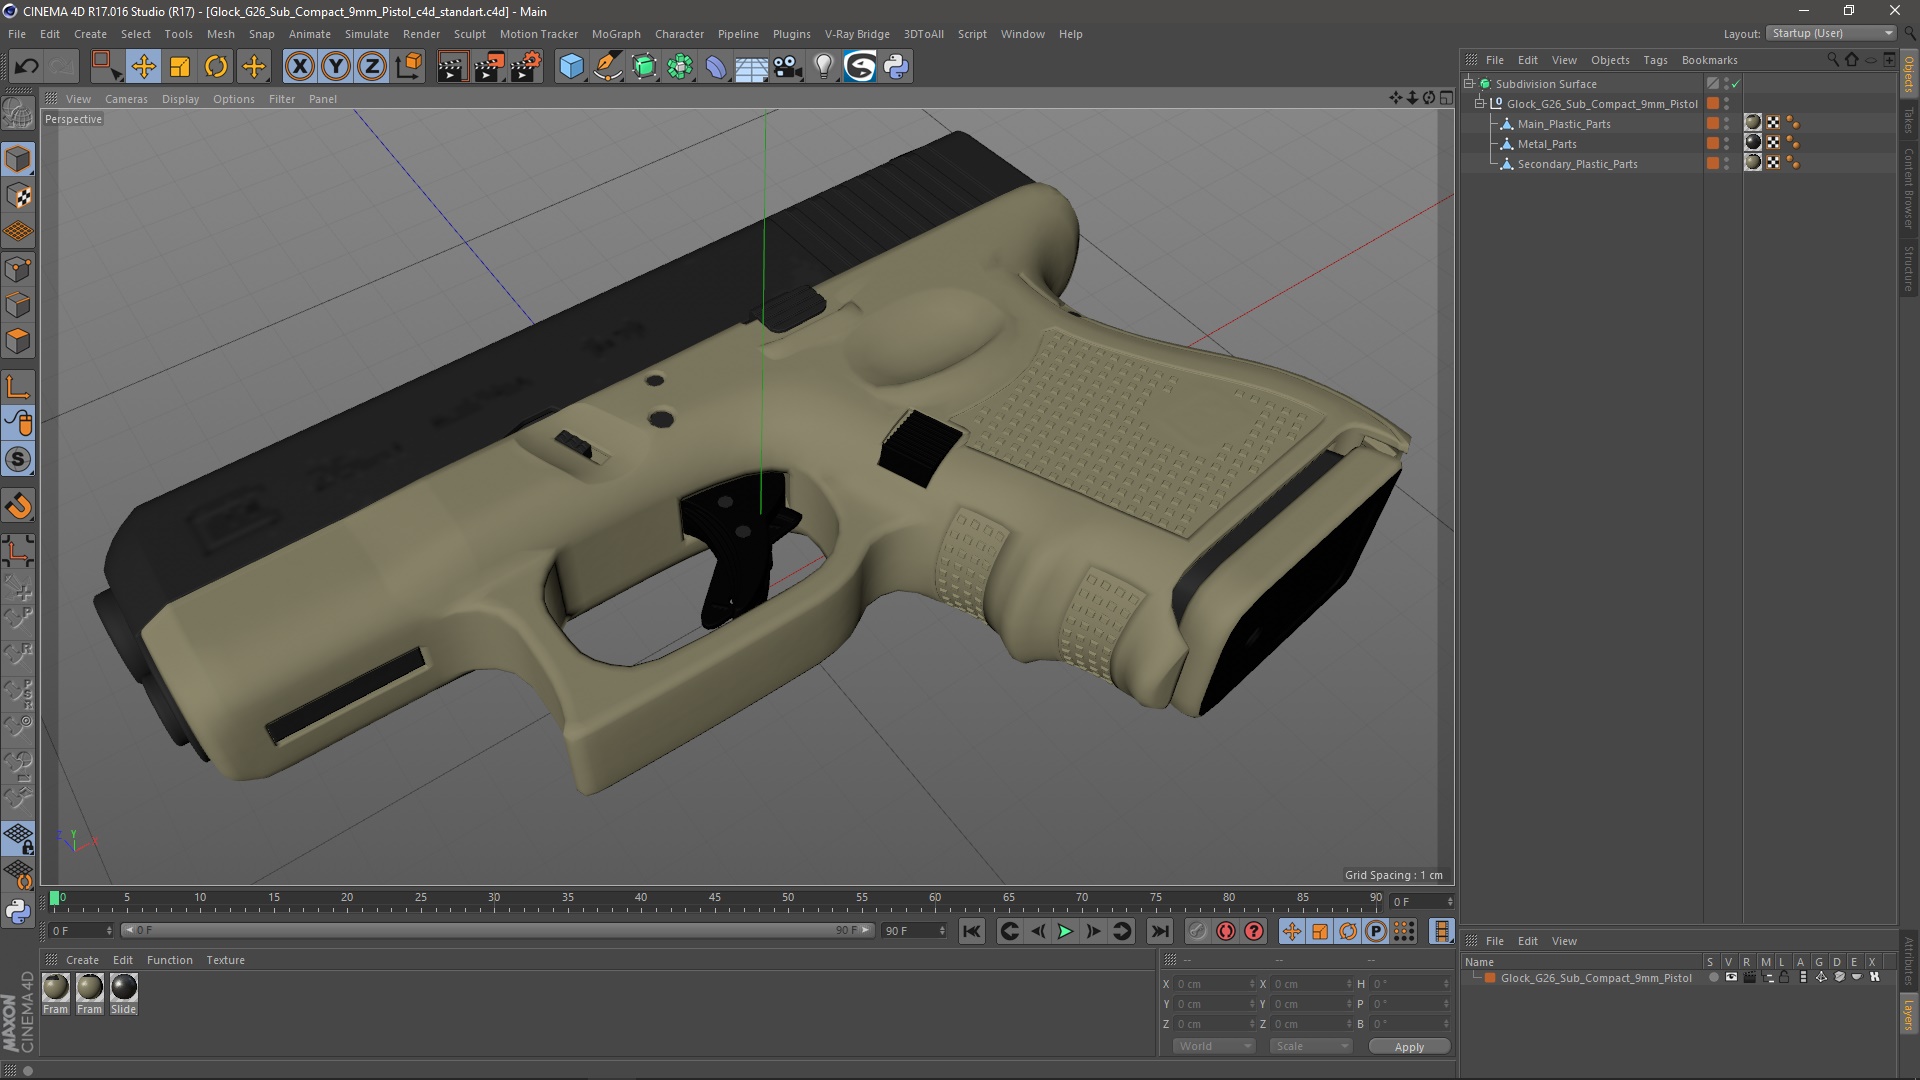Select Polygons mode in left sidebar
This screenshot has width=1920, height=1080.
pyautogui.click(x=18, y=341)
